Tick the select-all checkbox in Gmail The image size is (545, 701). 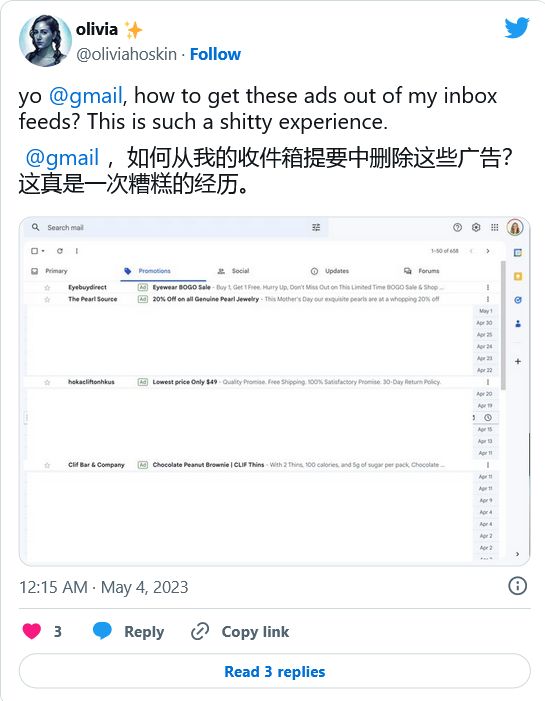(34, 251)
